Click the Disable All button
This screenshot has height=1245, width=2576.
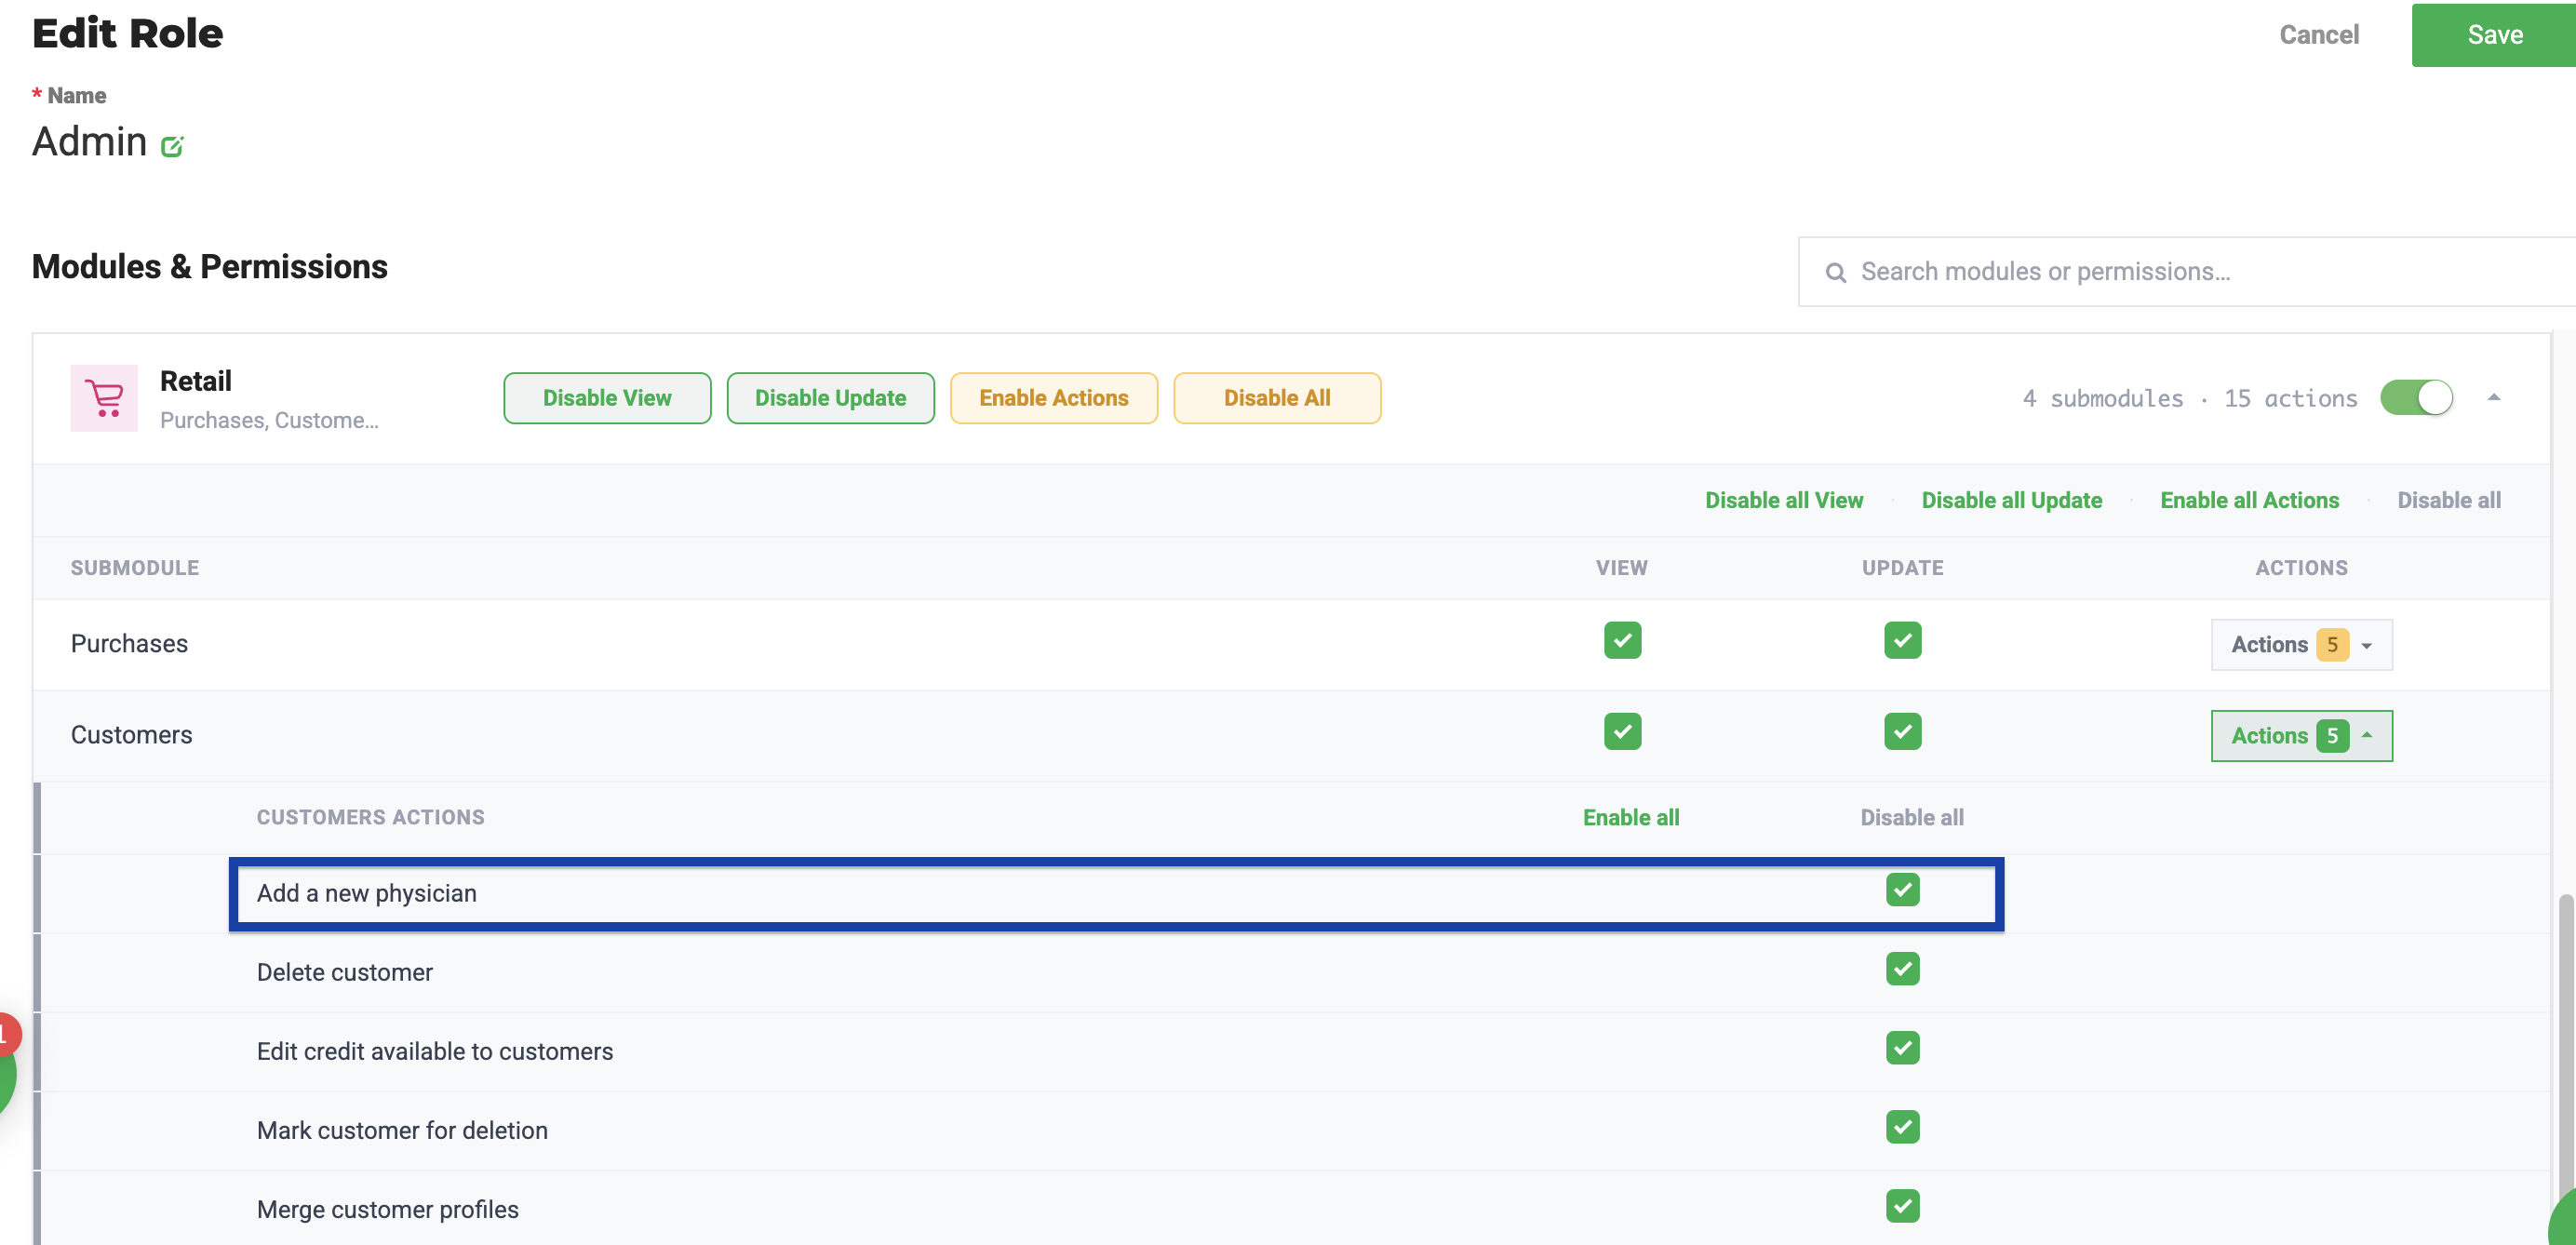(x=1276, y=398)
